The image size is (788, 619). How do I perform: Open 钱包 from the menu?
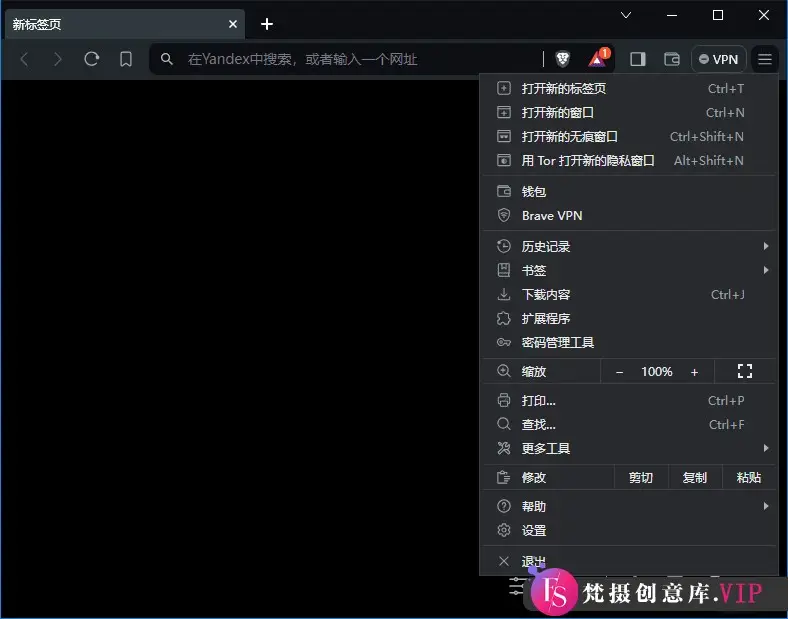pyautogui.click(x=629, y=191)
